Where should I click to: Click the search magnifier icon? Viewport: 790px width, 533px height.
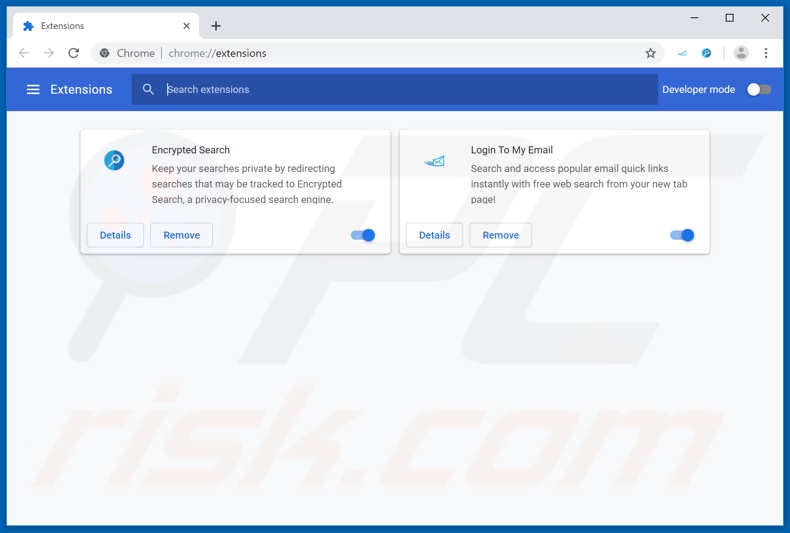148,90
